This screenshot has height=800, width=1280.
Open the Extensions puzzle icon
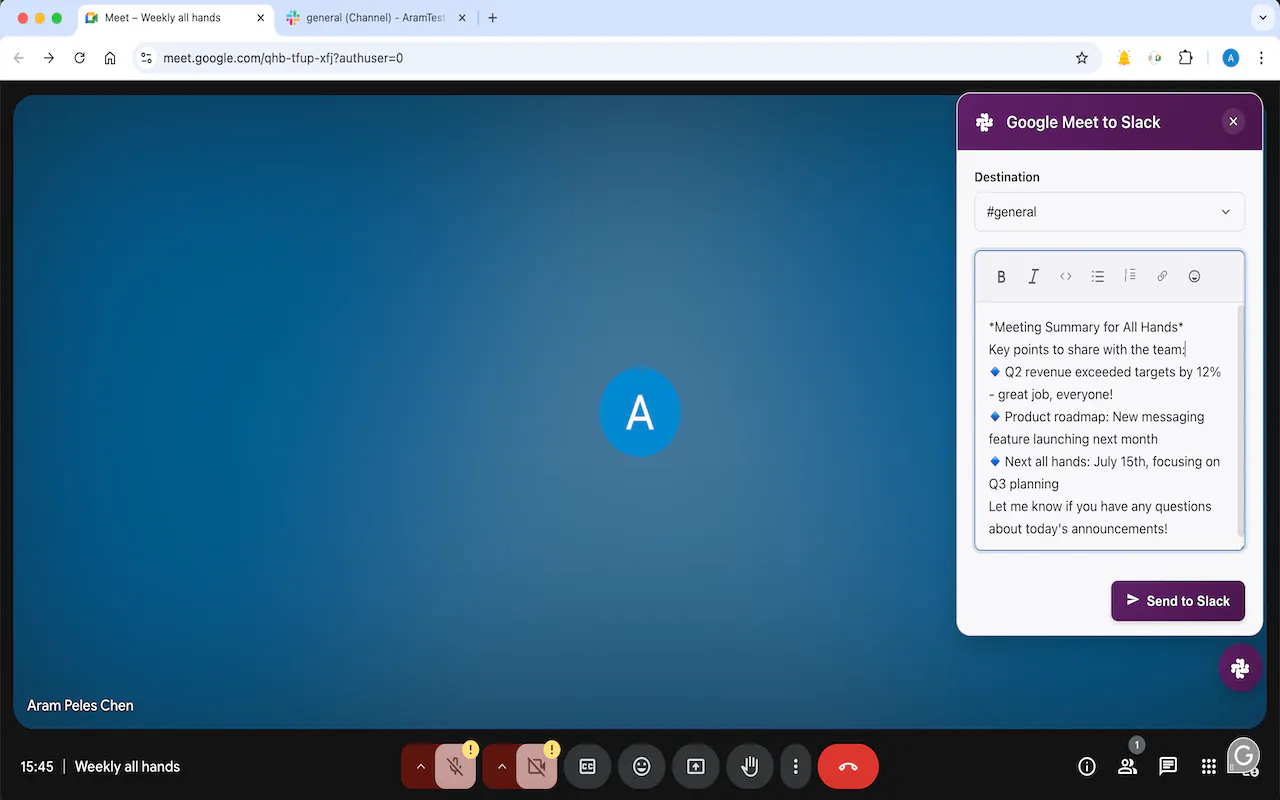(x=1185, y=58)
